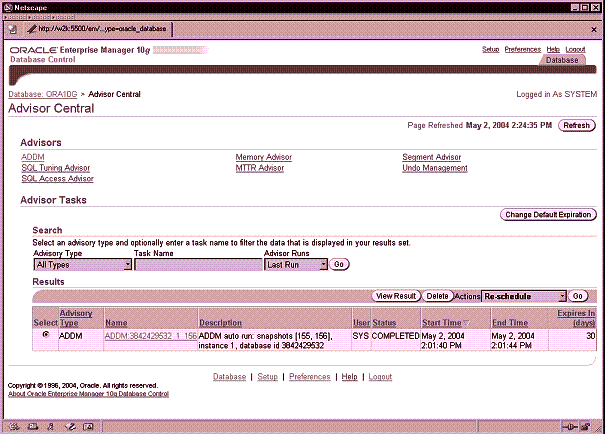This screenshot has height=434, width=605.
Task: Open the Advisory Type dropdown
Action: point(83,265)
